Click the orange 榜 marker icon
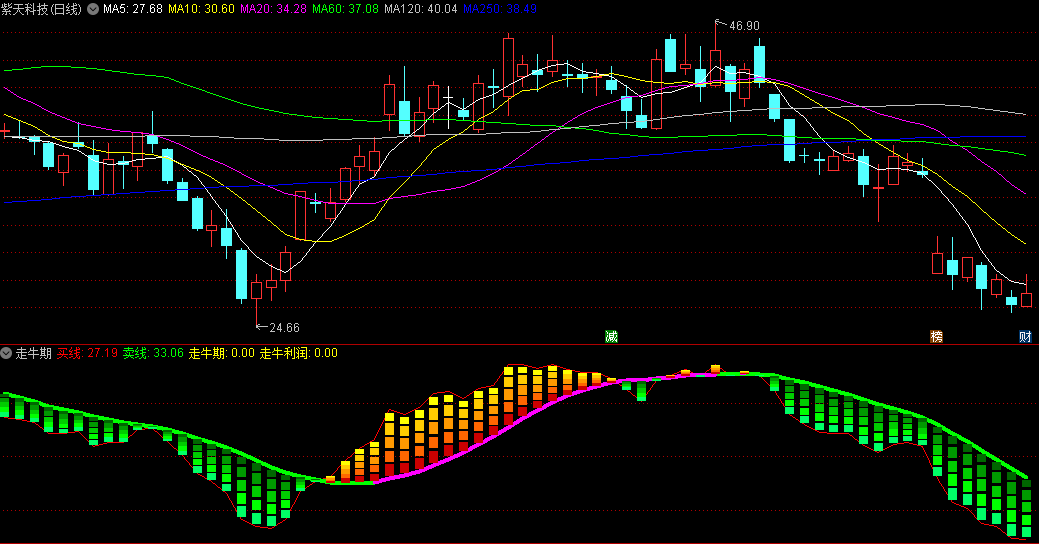 pos(936,337)
